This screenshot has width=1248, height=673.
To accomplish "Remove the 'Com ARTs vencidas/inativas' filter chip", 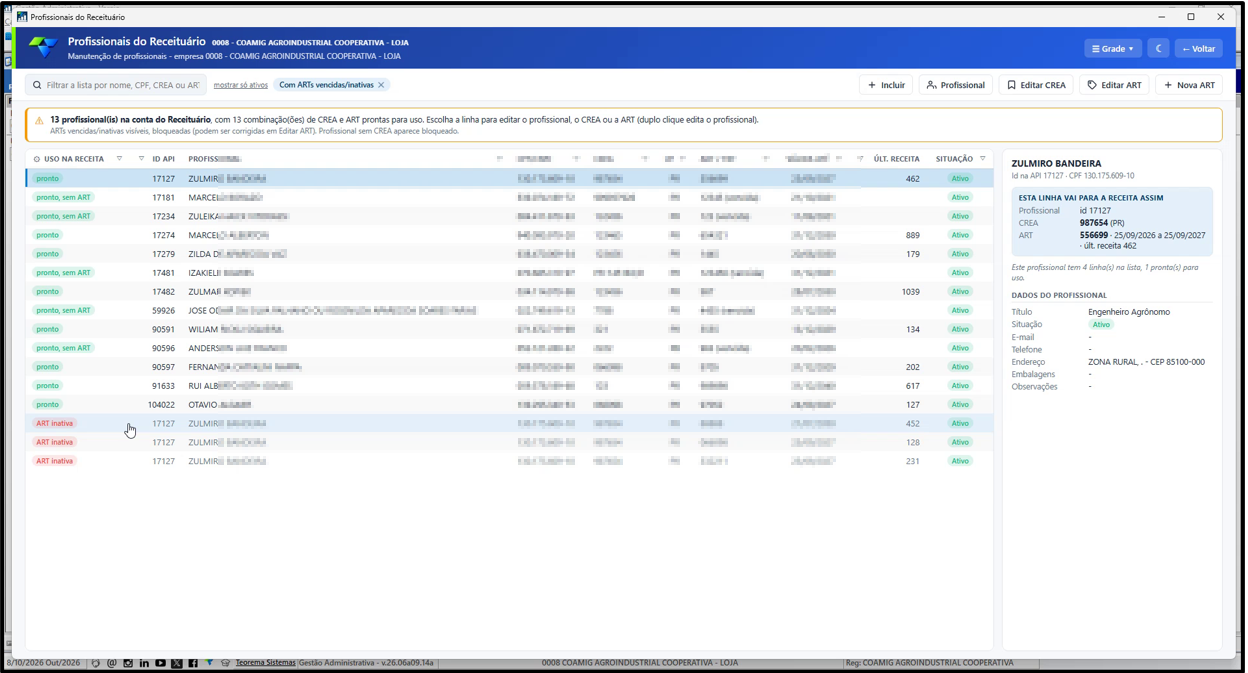I will (381, 85).
